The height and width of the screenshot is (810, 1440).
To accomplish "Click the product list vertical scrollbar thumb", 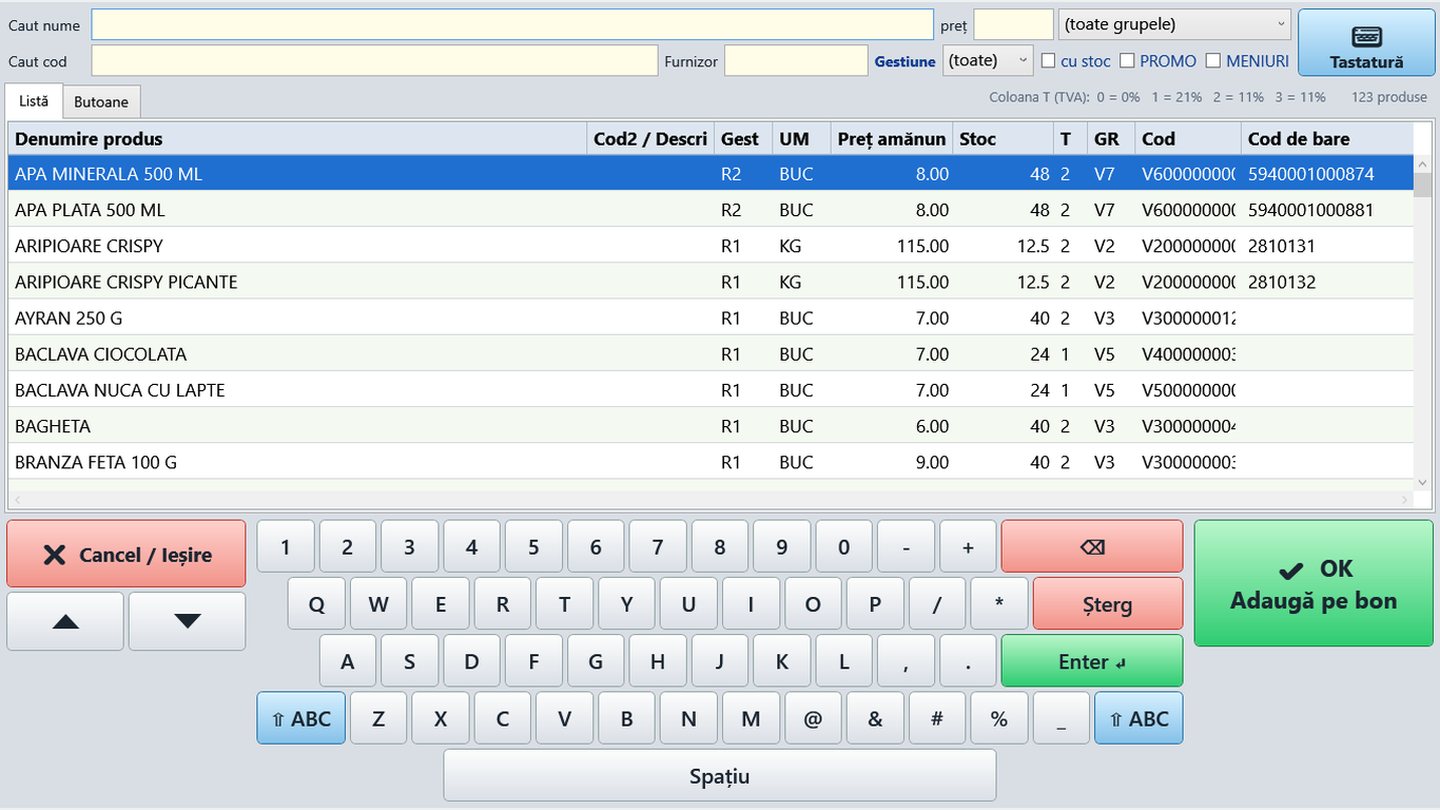I will (x=1423, y=185).
